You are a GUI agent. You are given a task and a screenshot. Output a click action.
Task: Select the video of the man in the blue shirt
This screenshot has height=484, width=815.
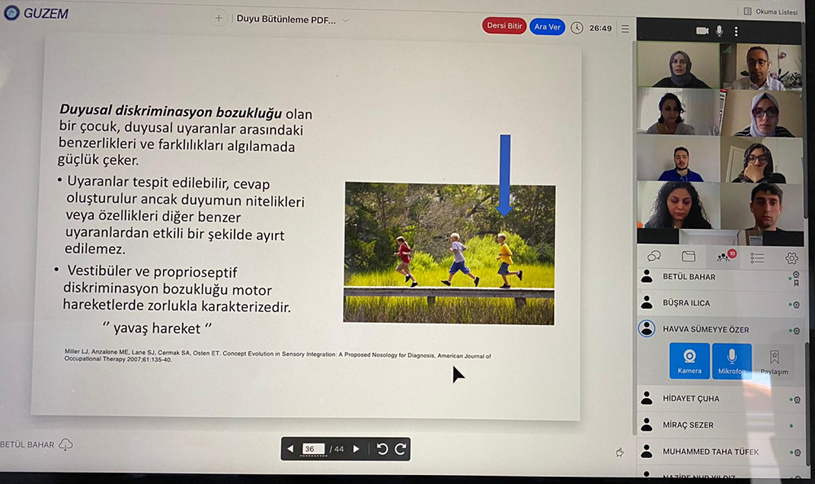click(678, 158)
